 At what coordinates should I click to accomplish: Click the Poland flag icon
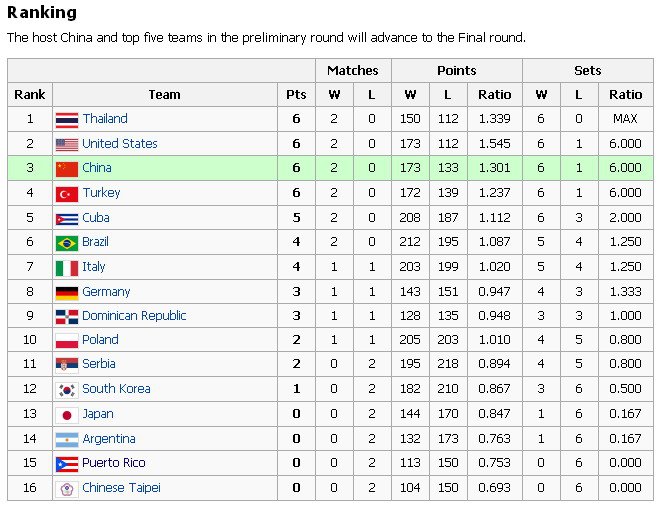coord(67,341)
